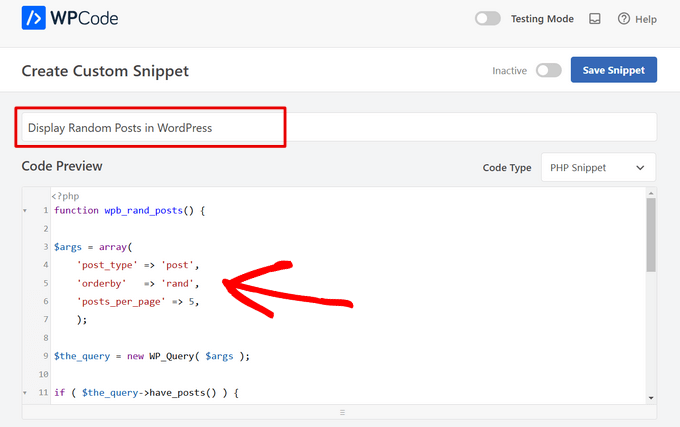Click the code editor scrollbar thumb
This screenshot has width=680, height=427.
pyautogui.click(x=651, y=235)
